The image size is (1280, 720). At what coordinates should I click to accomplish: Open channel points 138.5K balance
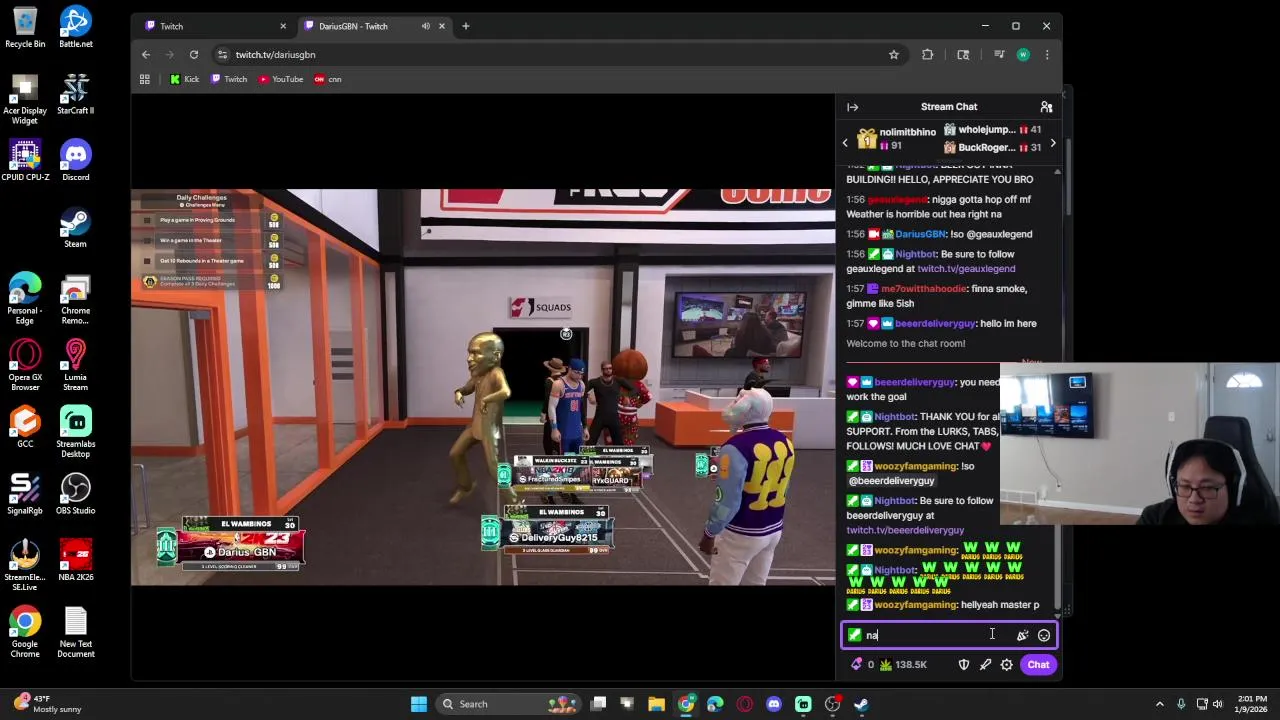[x=903, y=665]
